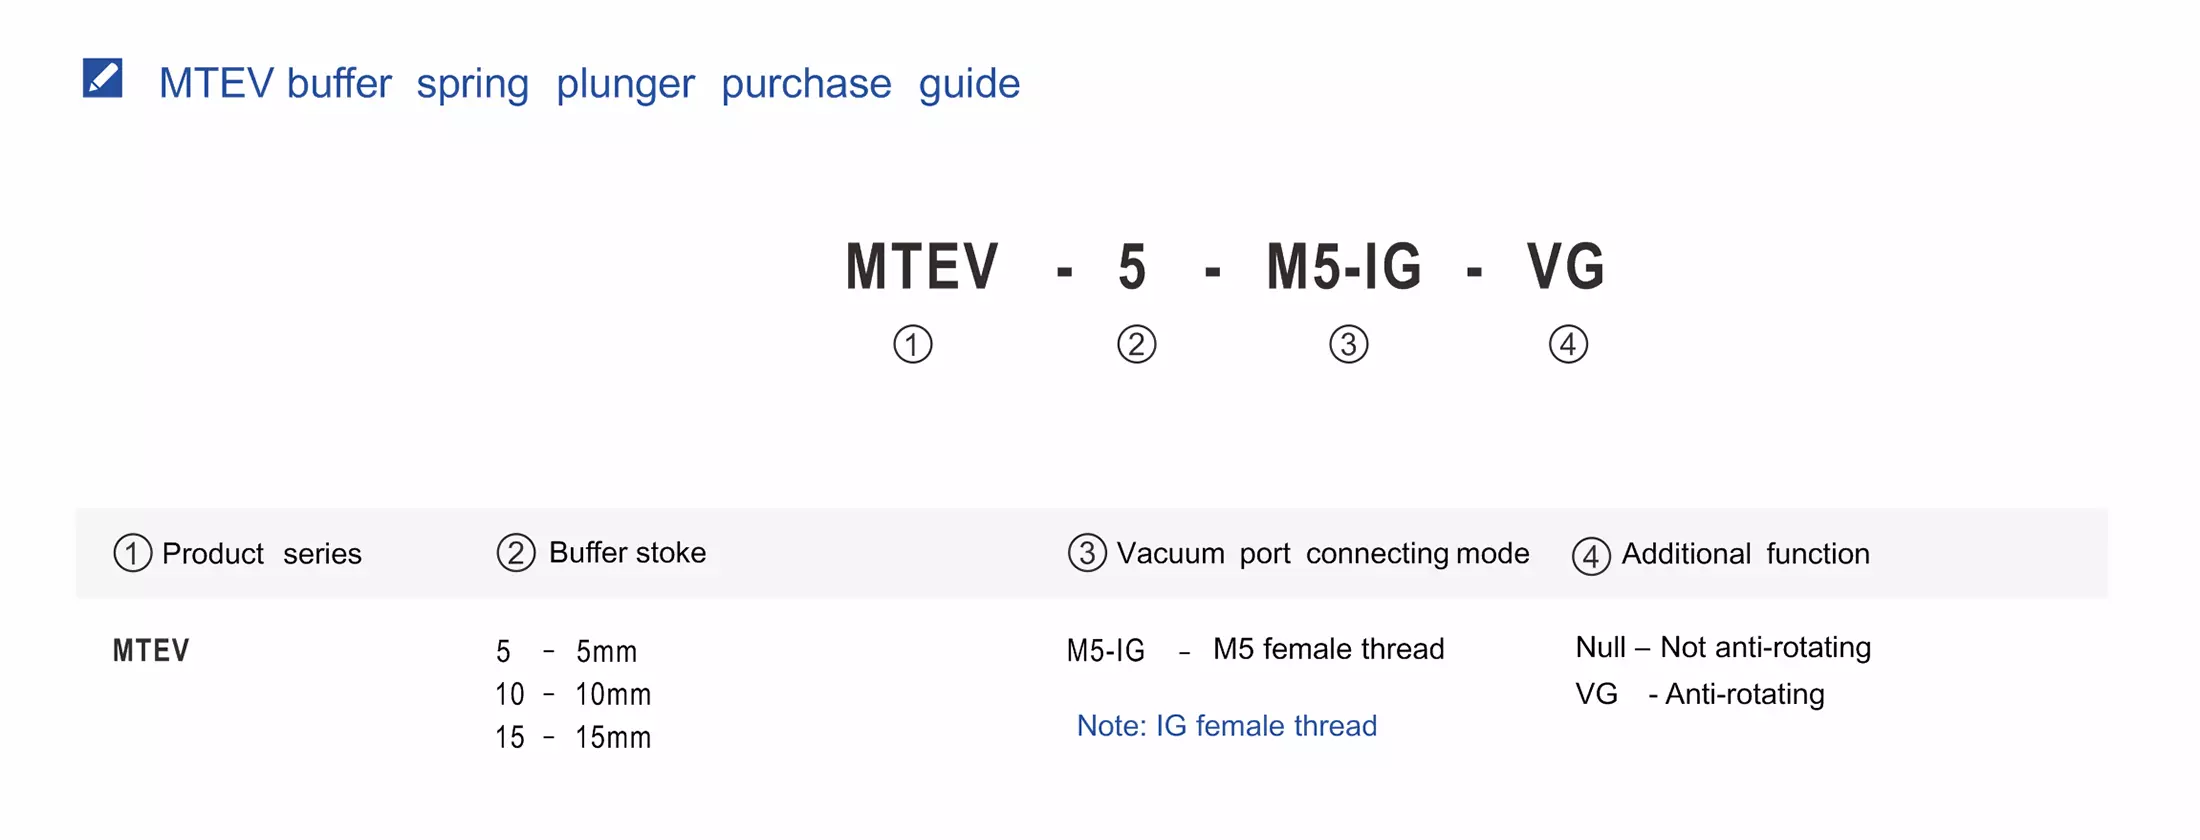The width and height of the screenshot is (2200, 840).
Task: Click the circled 2 beside Buffer stoke
Action: tap(516, 553)
